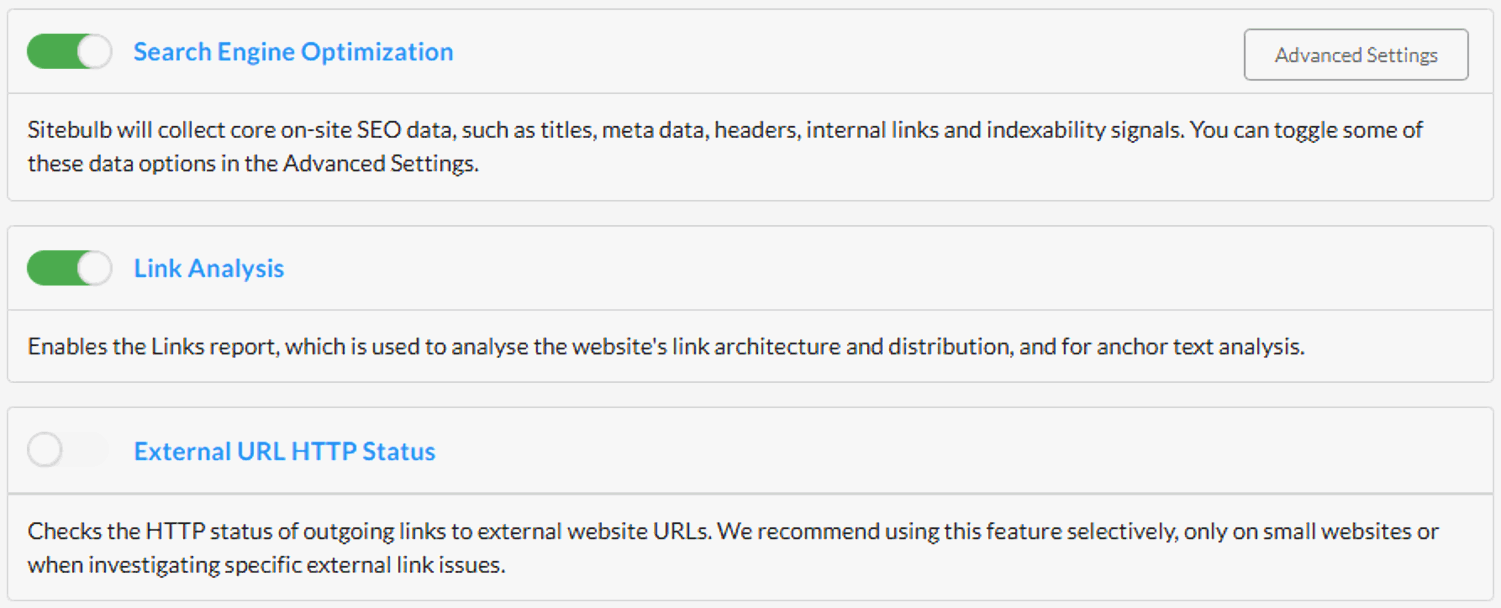Access SEO Advanced Settings options

[x=1355, y=55]
